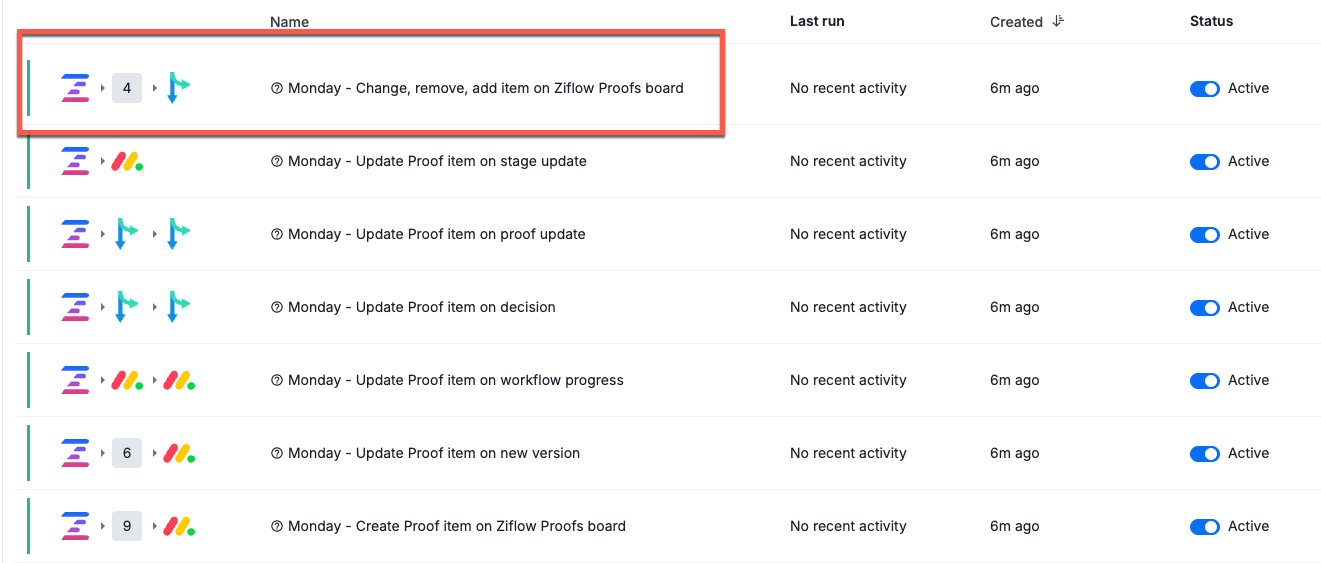The image size is (1321, 563).
Task: Click the Ziflow icon in the Create Proof row
Action: tap(75, 526)
